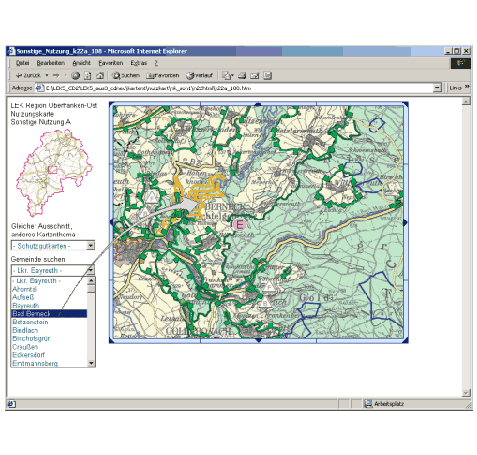Image resolution: width=477 pixels, height=455 pixels.
Task: Click the Edit page toolbar icon
Action: pos(255,76)
